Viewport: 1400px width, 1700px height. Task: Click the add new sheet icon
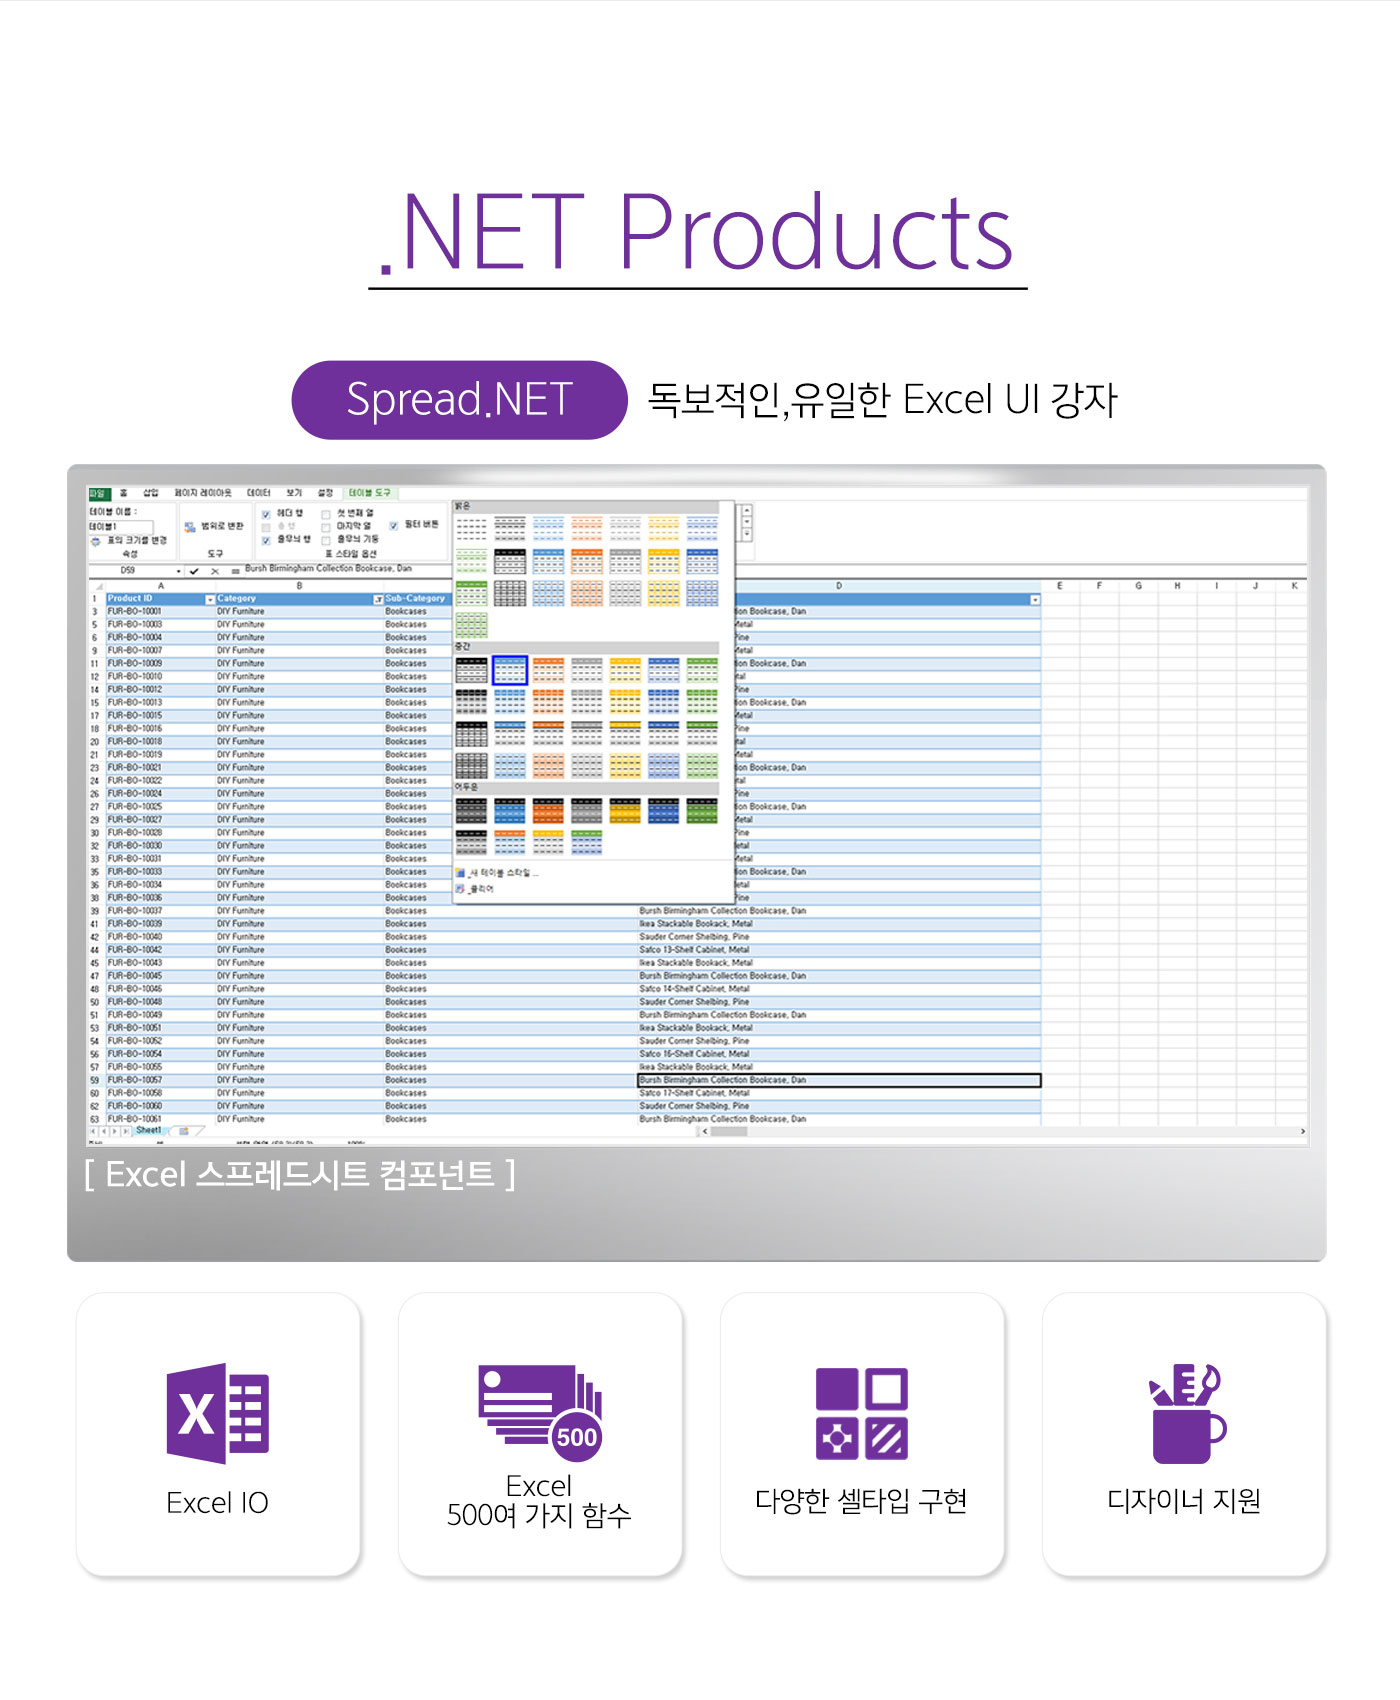(184, 1131)
